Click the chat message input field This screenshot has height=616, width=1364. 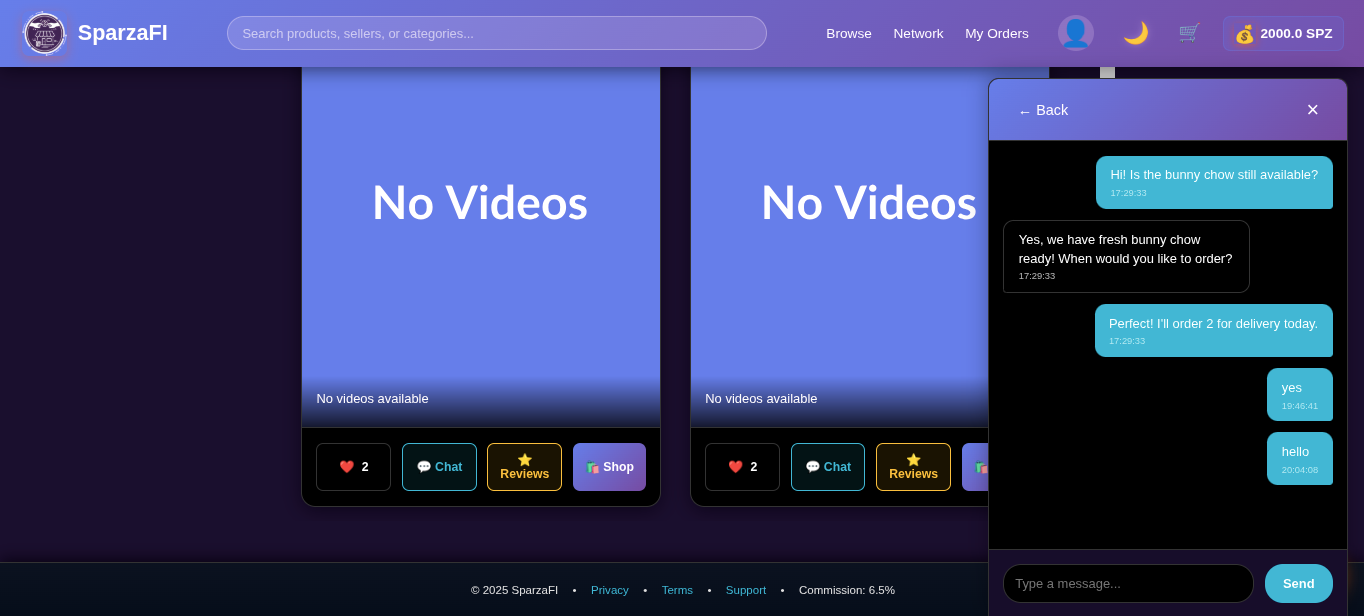[x=1128, y=583]
